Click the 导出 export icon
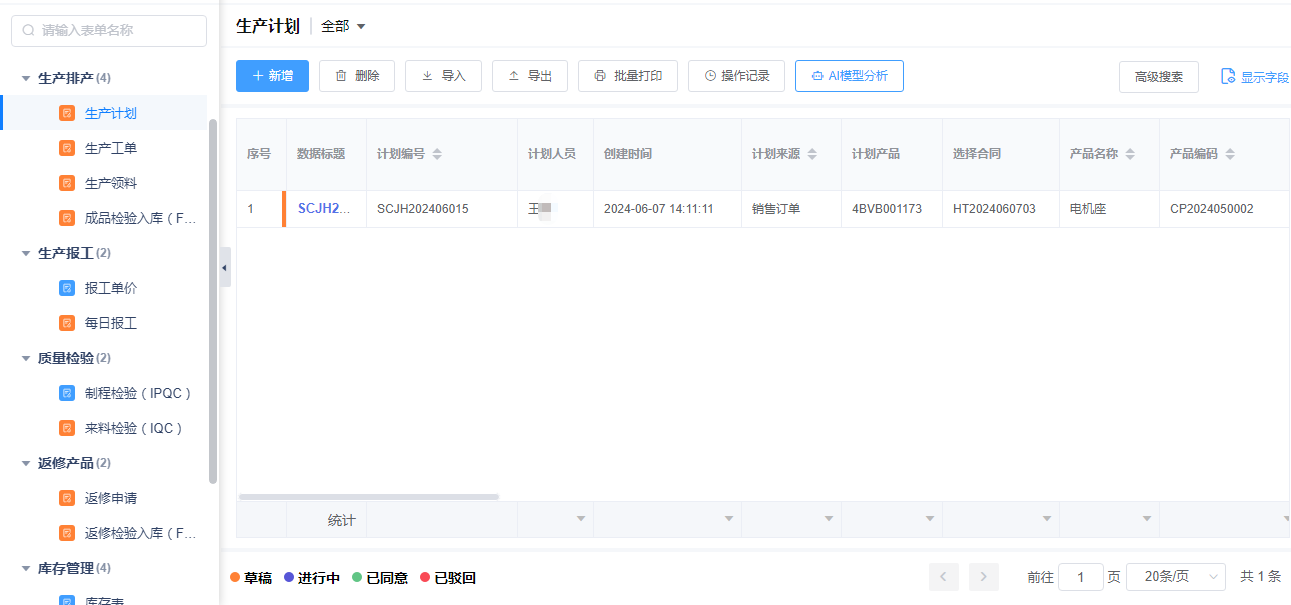This screenshot has width=1291, height=605. pyautogui.click(x=512, y=75)
